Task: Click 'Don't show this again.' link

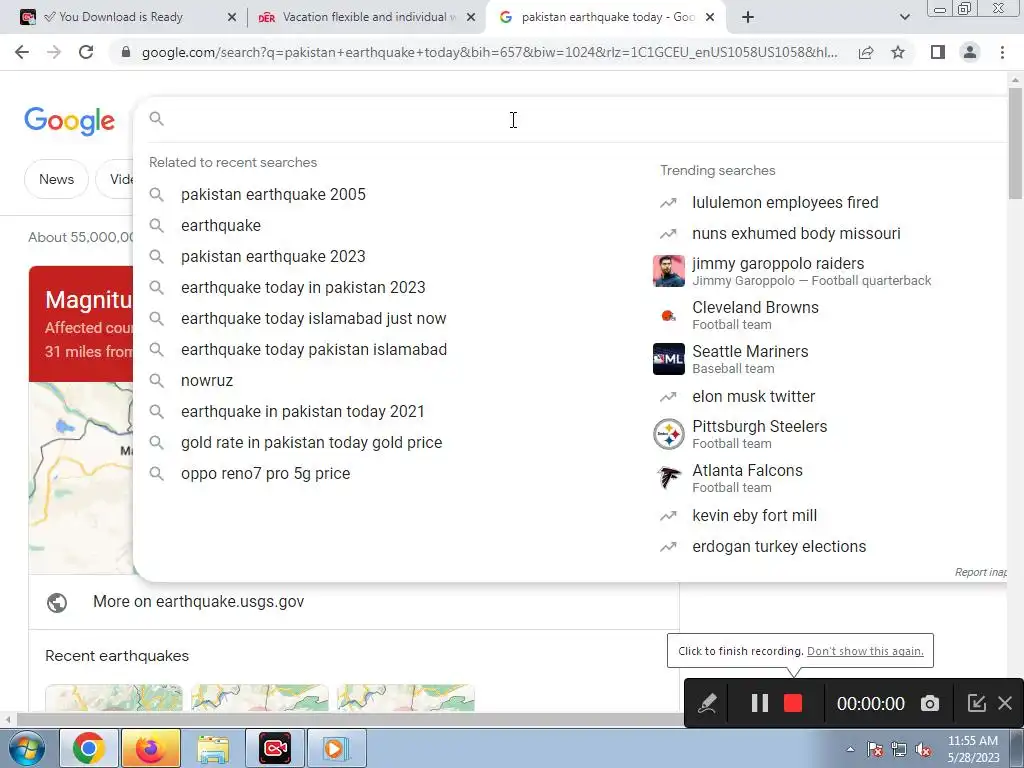Action: click(865, 651)
